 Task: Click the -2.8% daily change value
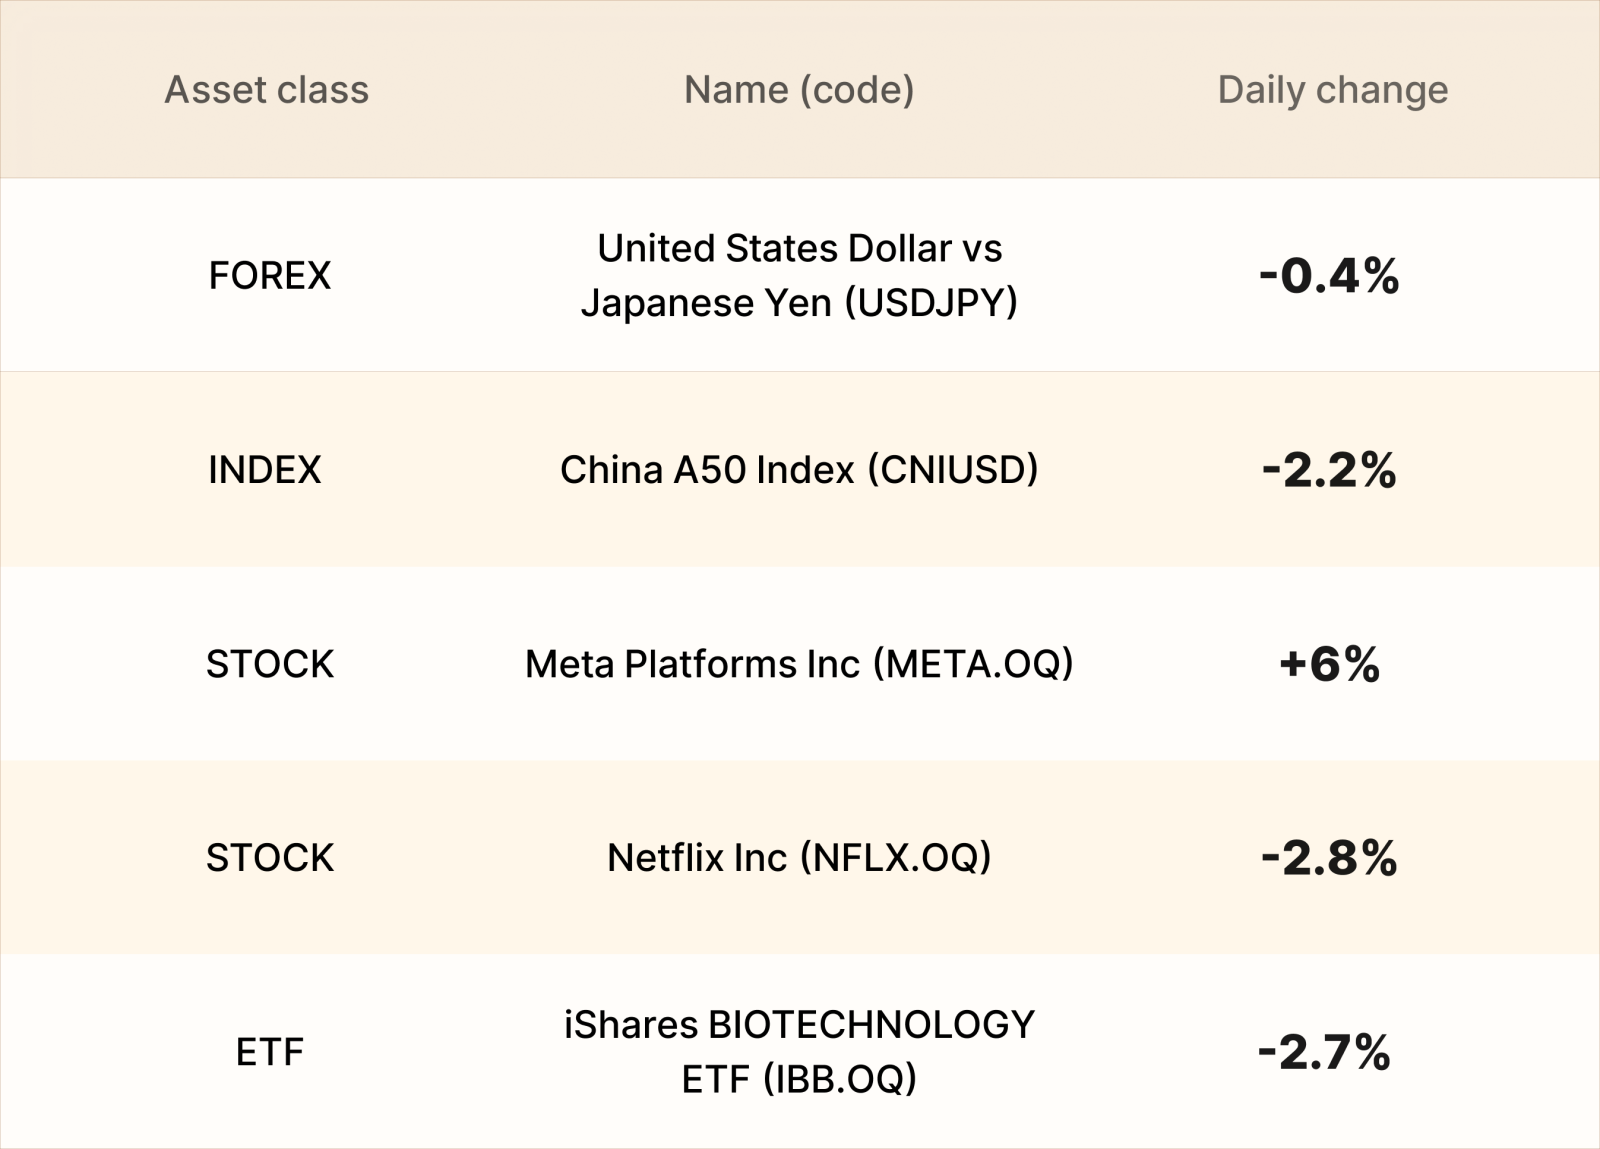[x=1329, y=858]
